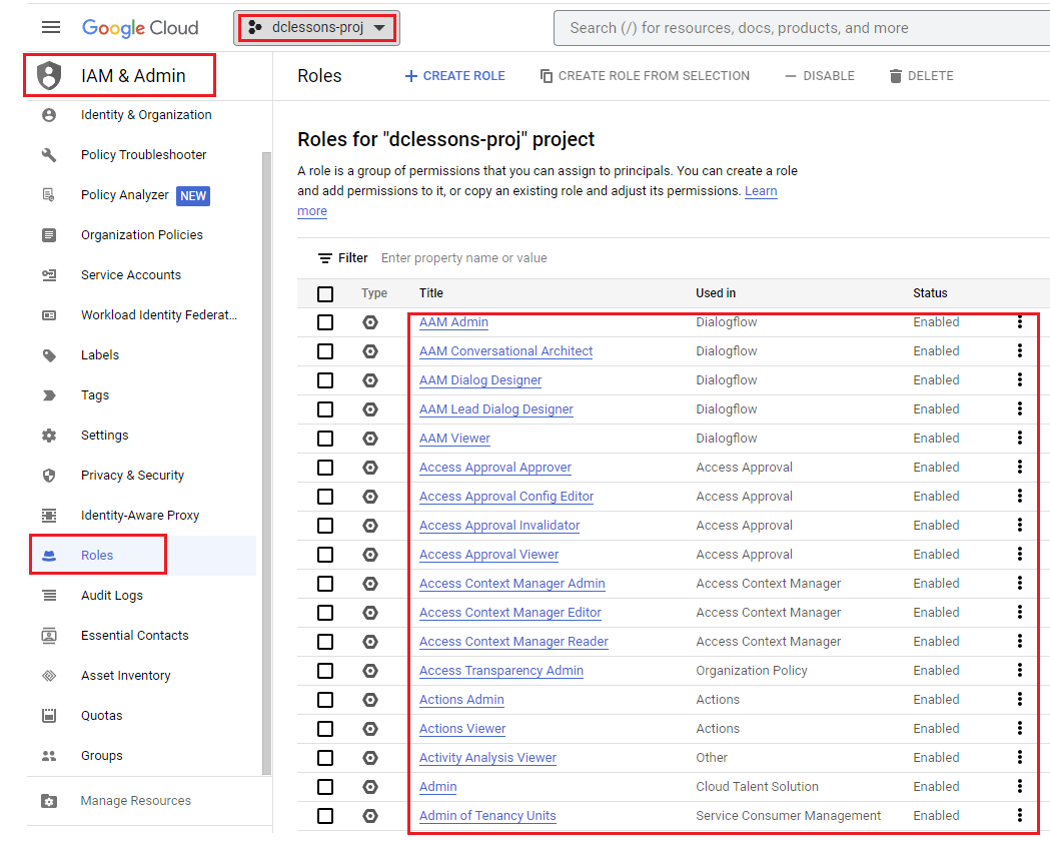Click the Google Cloud logo
The image size is (1050, 841).
pos(140,27)
